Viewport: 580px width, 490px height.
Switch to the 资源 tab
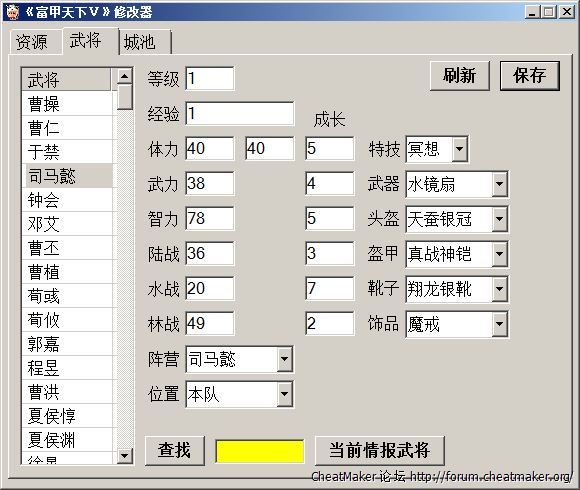coord(33,42)
